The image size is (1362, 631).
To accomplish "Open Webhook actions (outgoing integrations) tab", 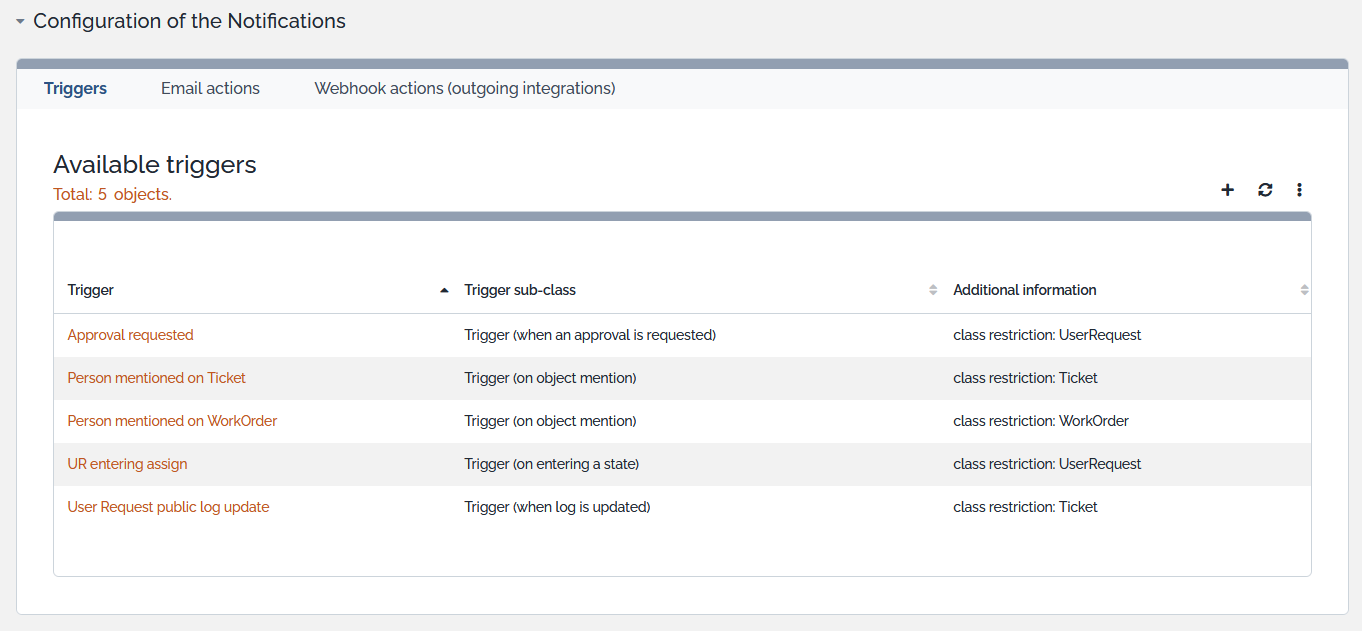I will tap(464, 88).
